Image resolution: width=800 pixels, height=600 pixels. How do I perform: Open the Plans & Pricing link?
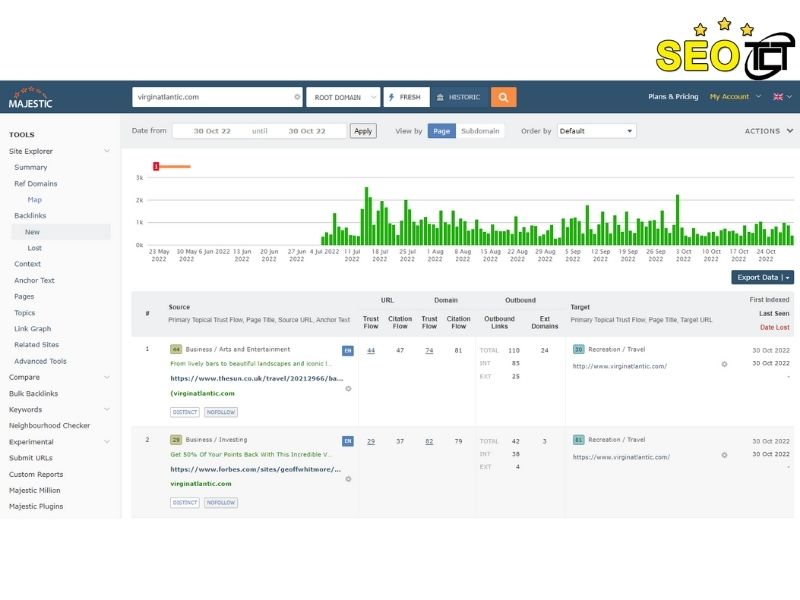[673, 96]
